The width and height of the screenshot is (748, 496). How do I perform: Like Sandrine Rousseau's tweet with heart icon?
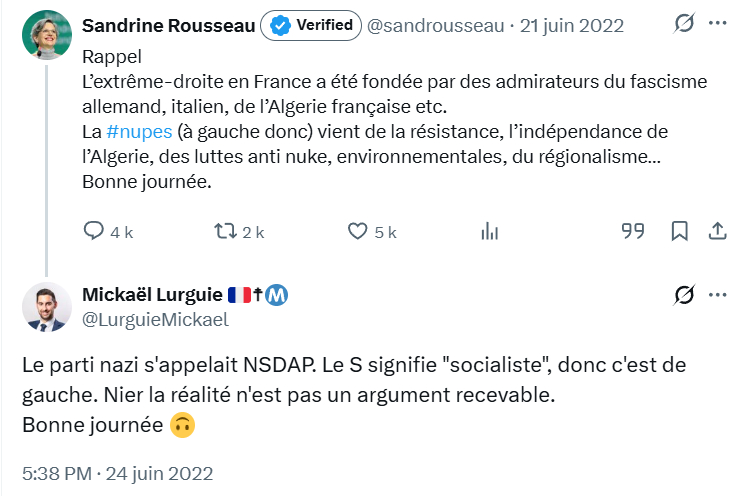tap(359, 231)
